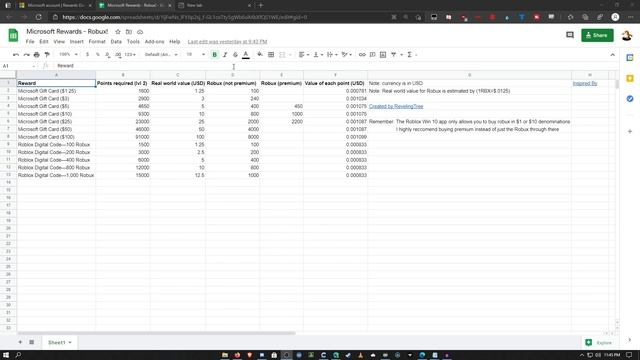Click the Add Sheet plus button
The width and height of the screenshot is (640, 360).
[x=20, y=342]
